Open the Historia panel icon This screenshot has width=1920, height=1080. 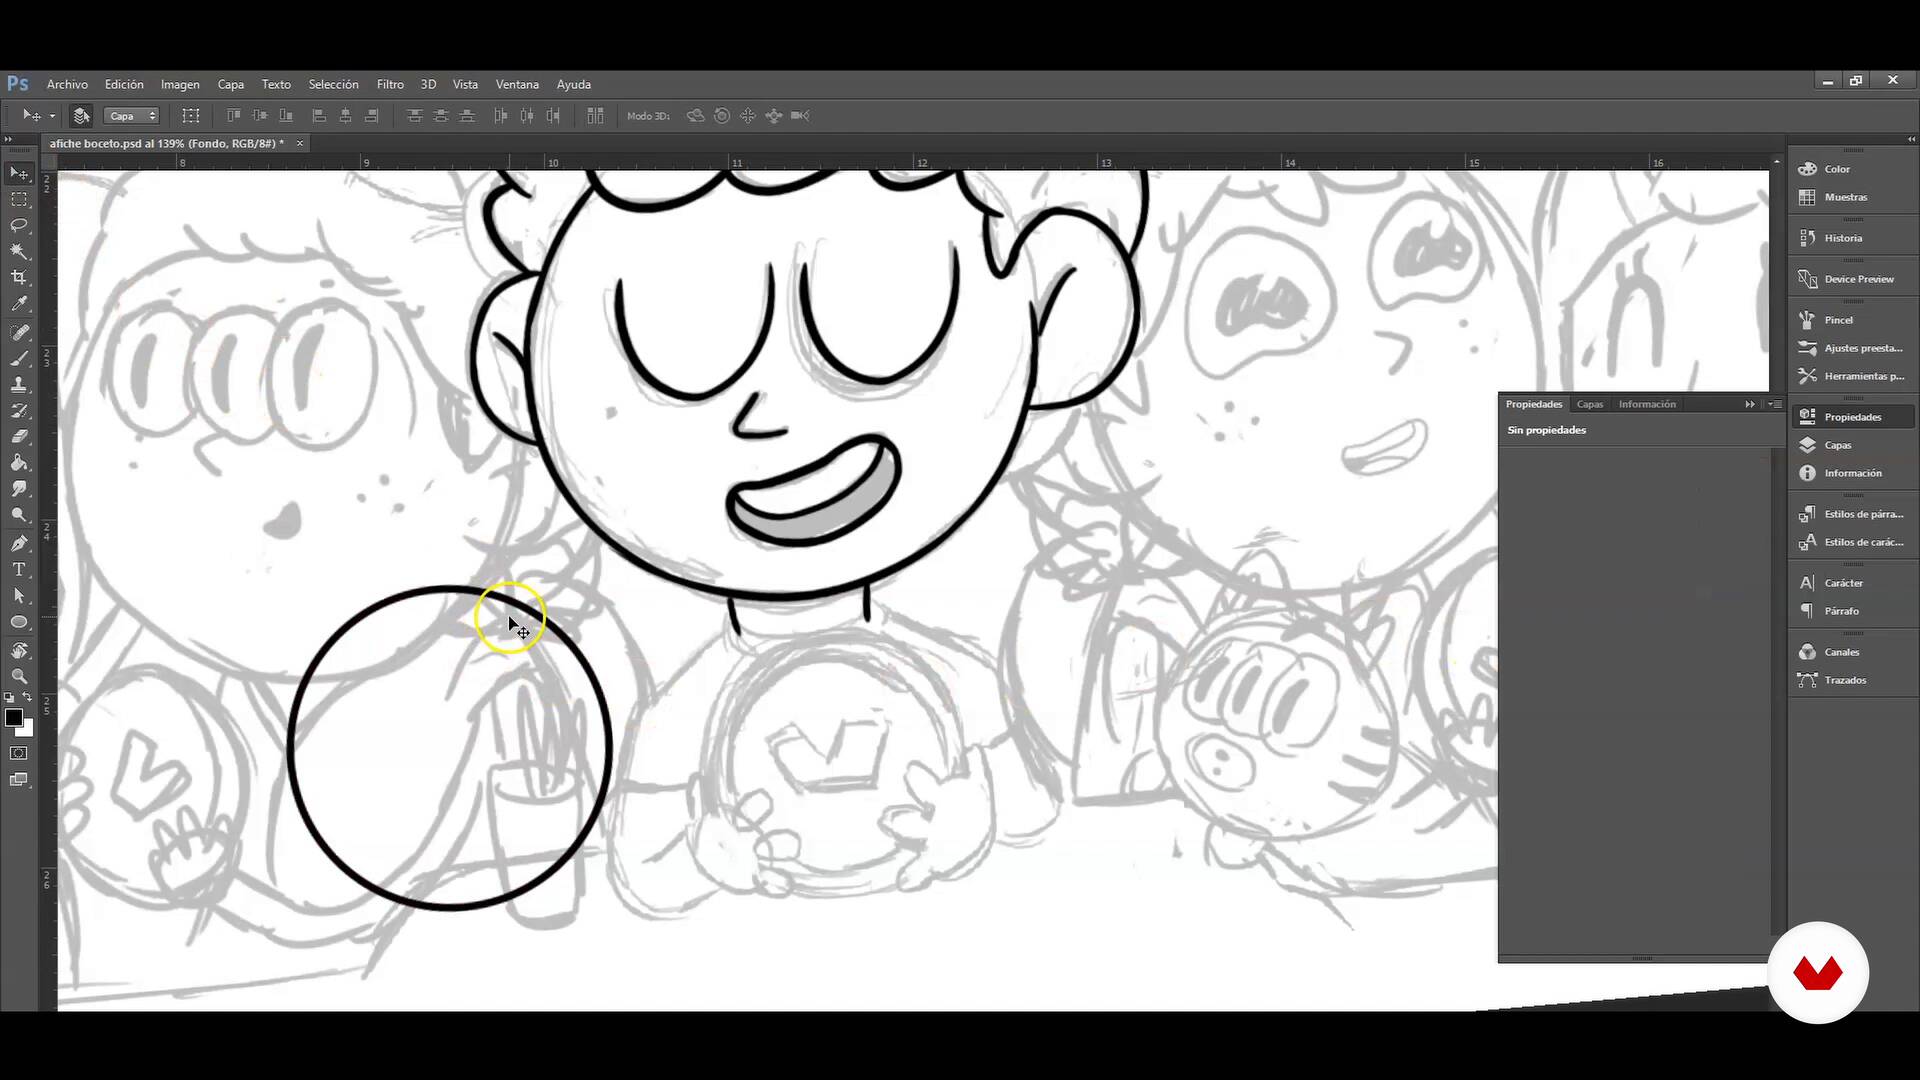pos(1807,238)
